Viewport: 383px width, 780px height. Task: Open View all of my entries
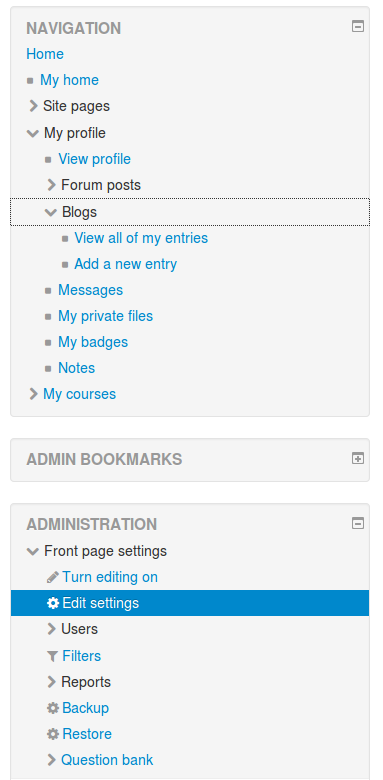tap(141, 238)
